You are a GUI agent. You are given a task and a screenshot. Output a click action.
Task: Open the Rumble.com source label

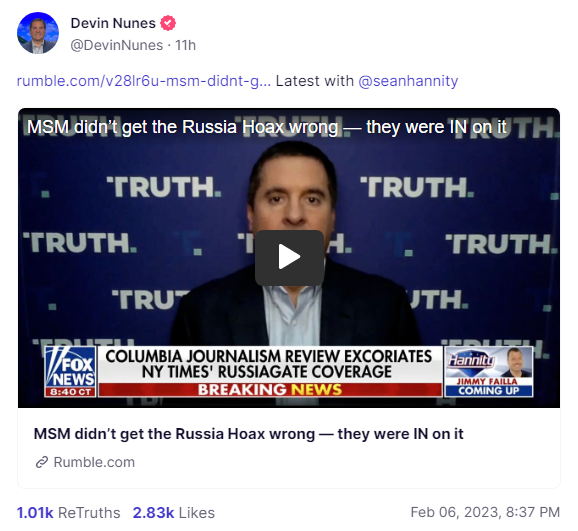pos(94,462)
